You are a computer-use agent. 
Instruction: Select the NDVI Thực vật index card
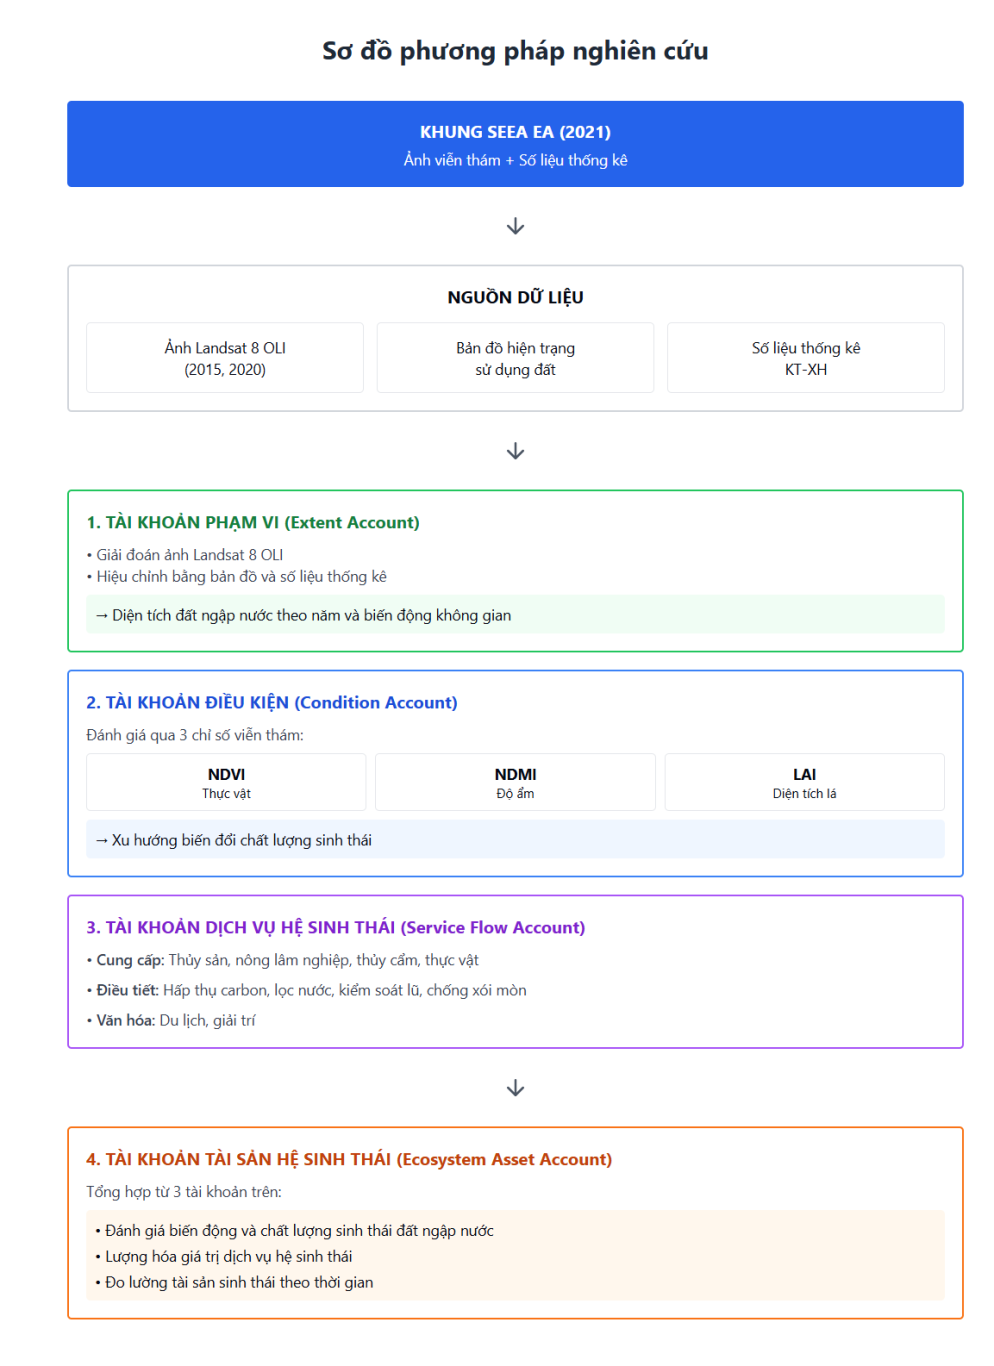[226, 782]
